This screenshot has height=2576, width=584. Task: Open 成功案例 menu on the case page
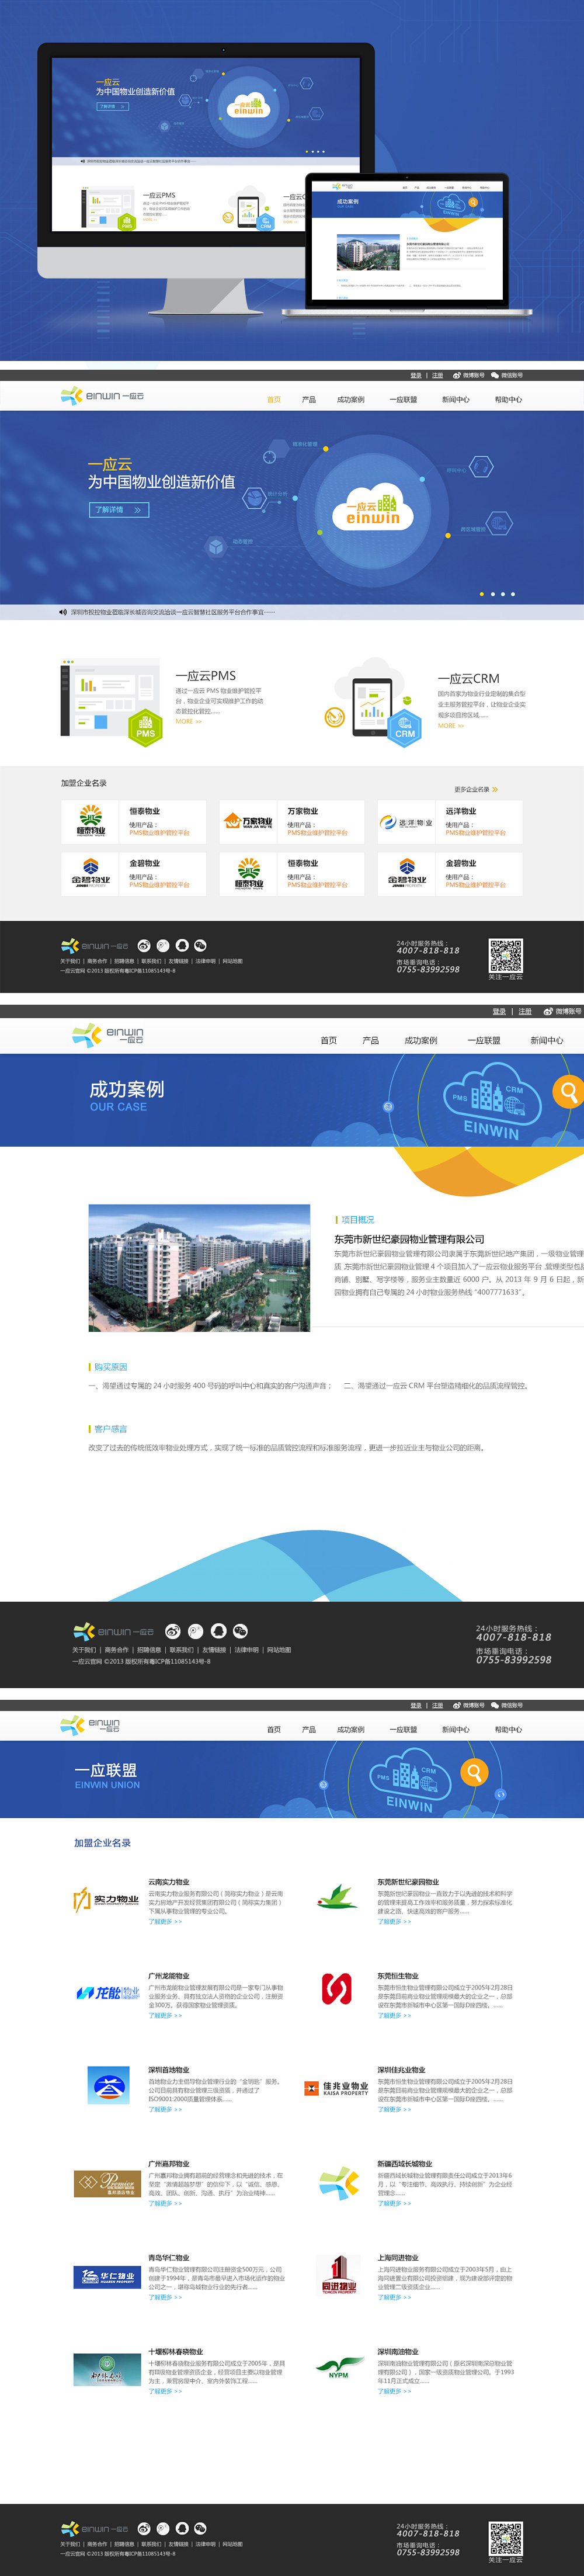coord(420,1040)
